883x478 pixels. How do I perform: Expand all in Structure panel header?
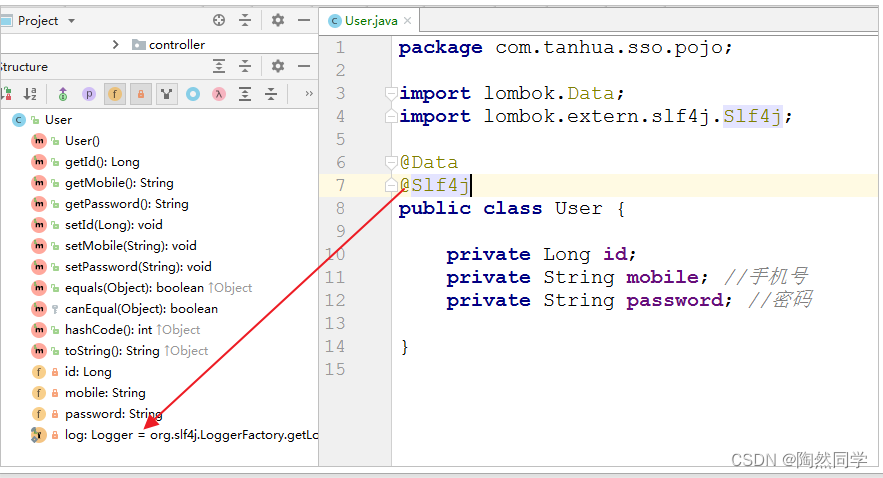click(219, 66)
